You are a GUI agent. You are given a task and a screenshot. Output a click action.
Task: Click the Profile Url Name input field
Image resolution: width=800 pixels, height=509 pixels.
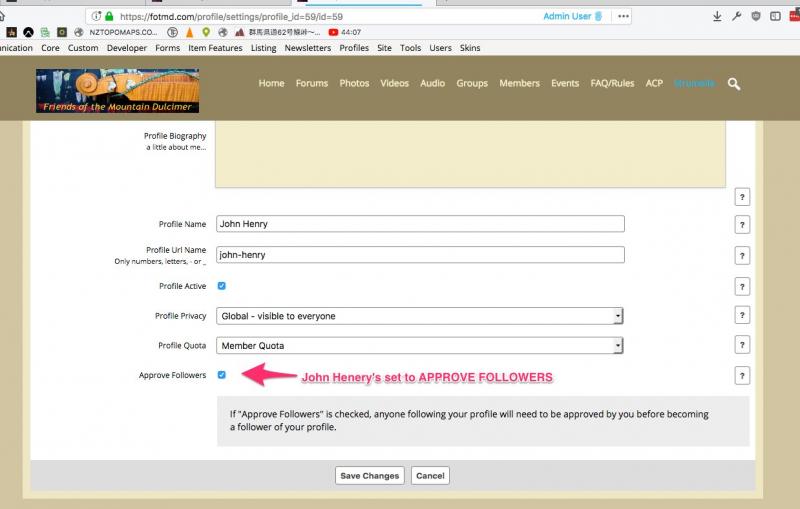pyautogui.click(x=420, y=255)
